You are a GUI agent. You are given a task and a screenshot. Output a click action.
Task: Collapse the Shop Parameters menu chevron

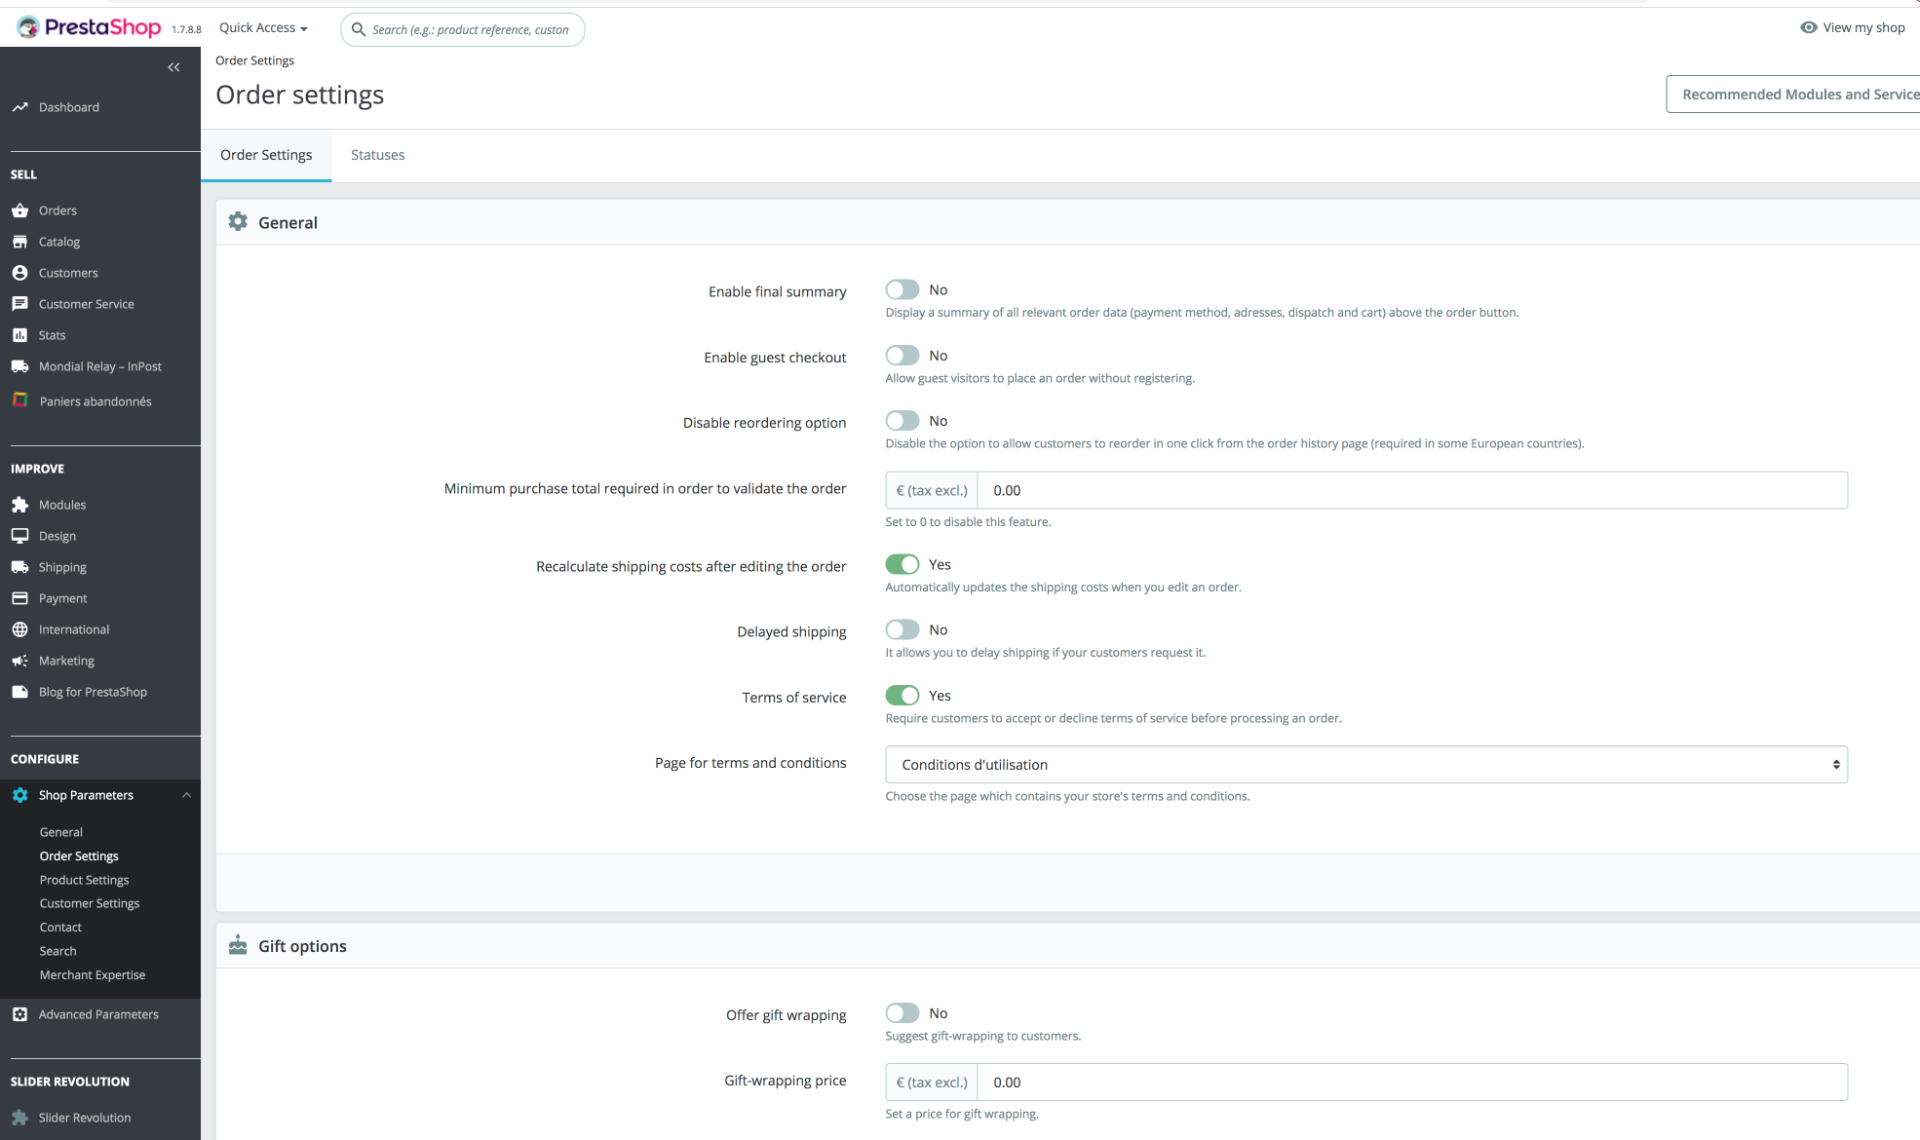(x=186, y=795)
